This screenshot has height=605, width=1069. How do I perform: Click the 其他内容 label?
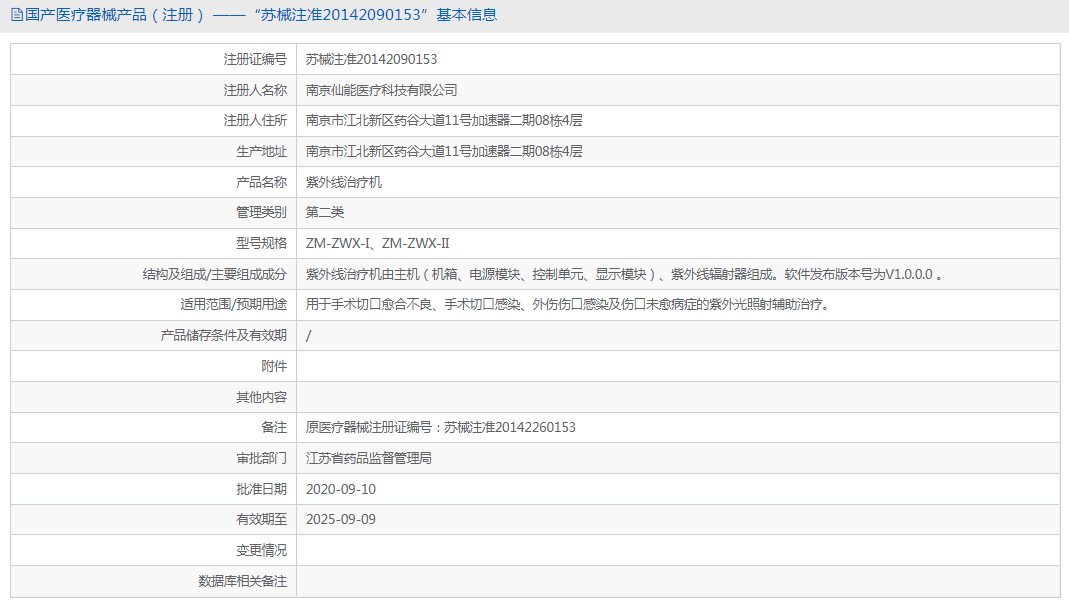click(261, 397)
